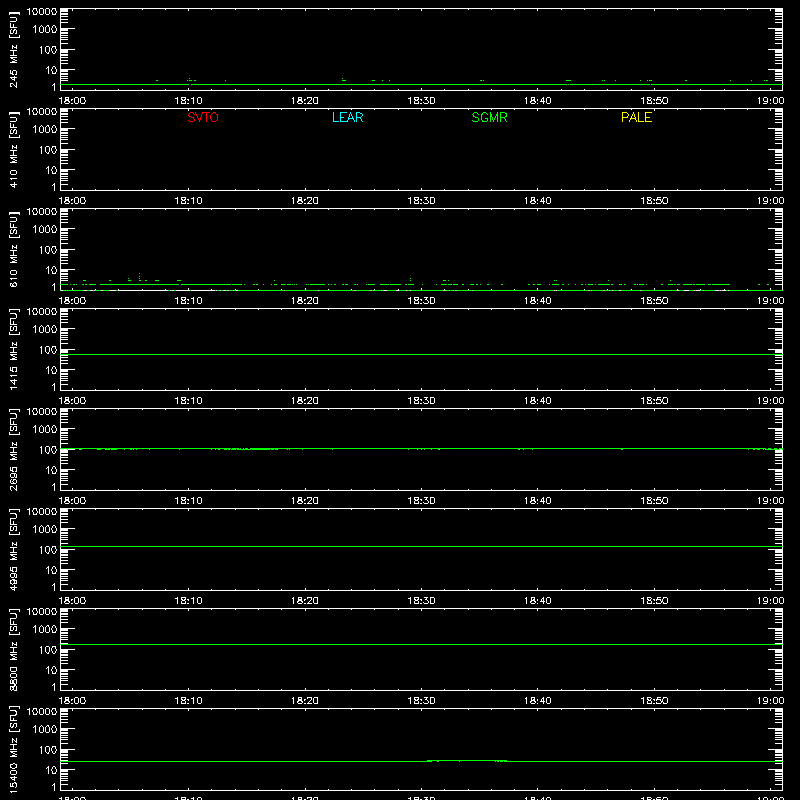
Task: Click the green flux trace in 2695 MHz plot
Action: pos(421,449)
